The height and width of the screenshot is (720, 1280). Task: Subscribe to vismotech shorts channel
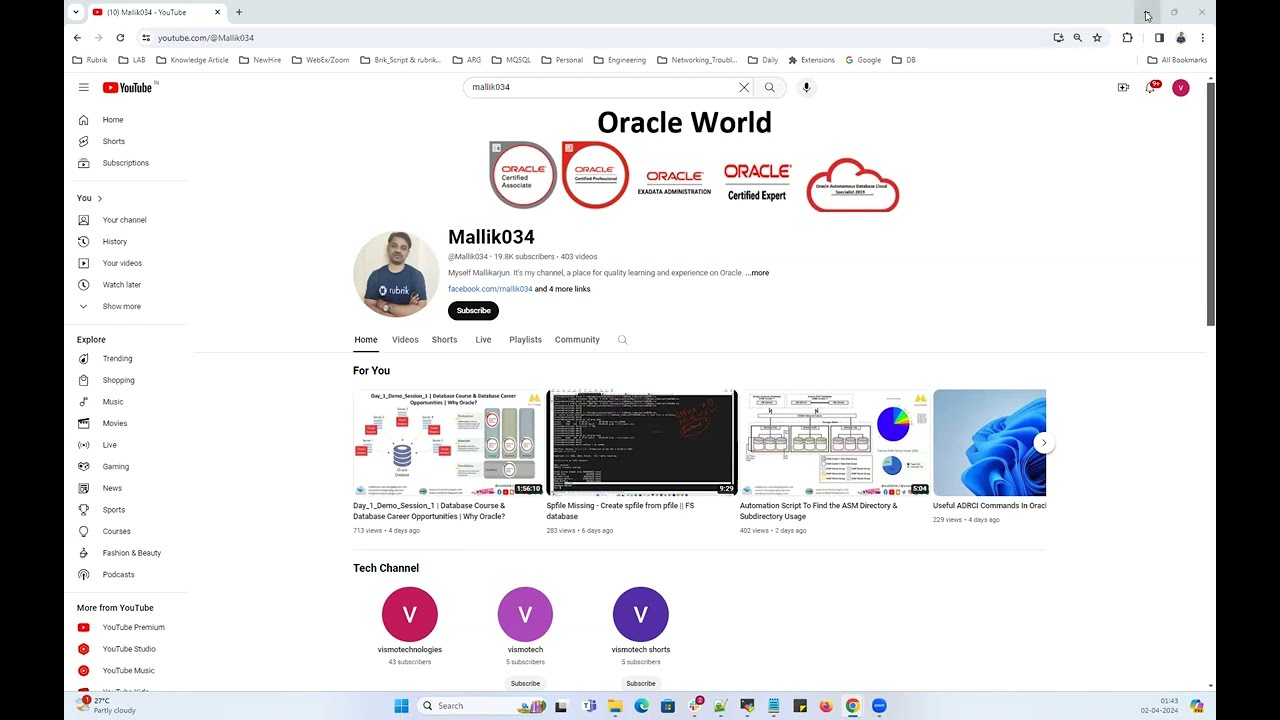[641, 684]
